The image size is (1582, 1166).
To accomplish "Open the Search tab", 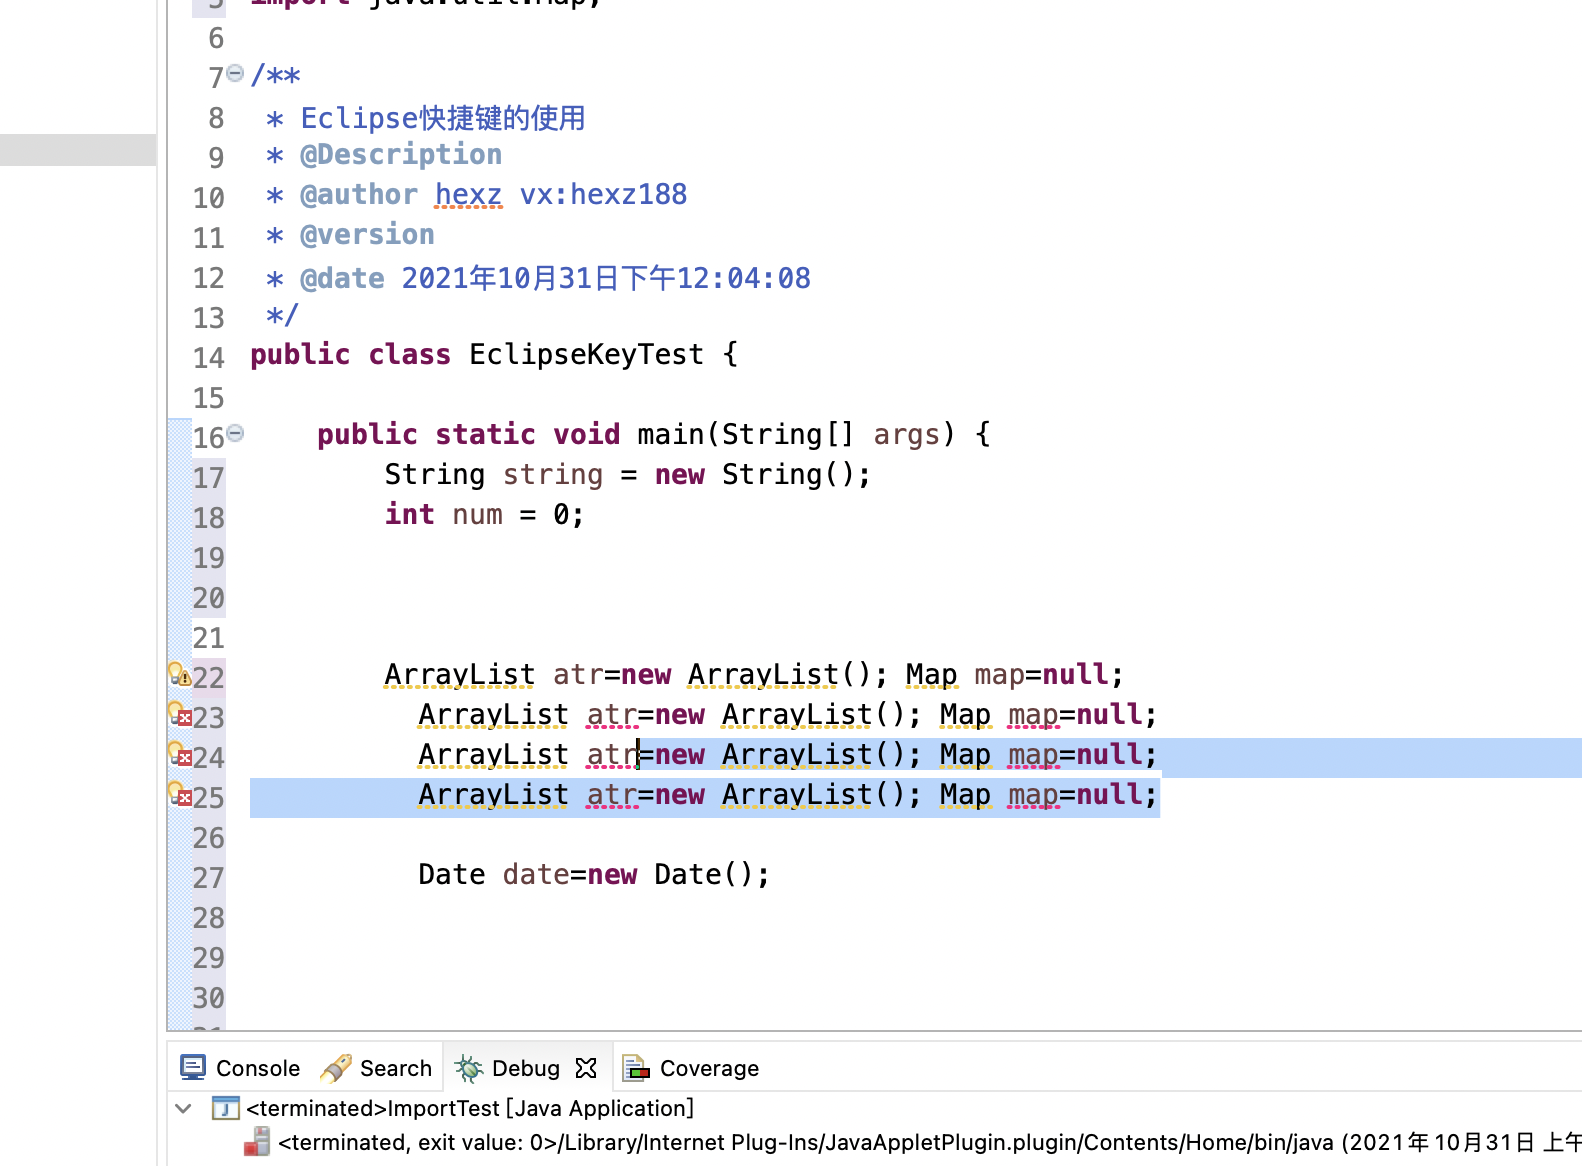I will (377, 1068).
